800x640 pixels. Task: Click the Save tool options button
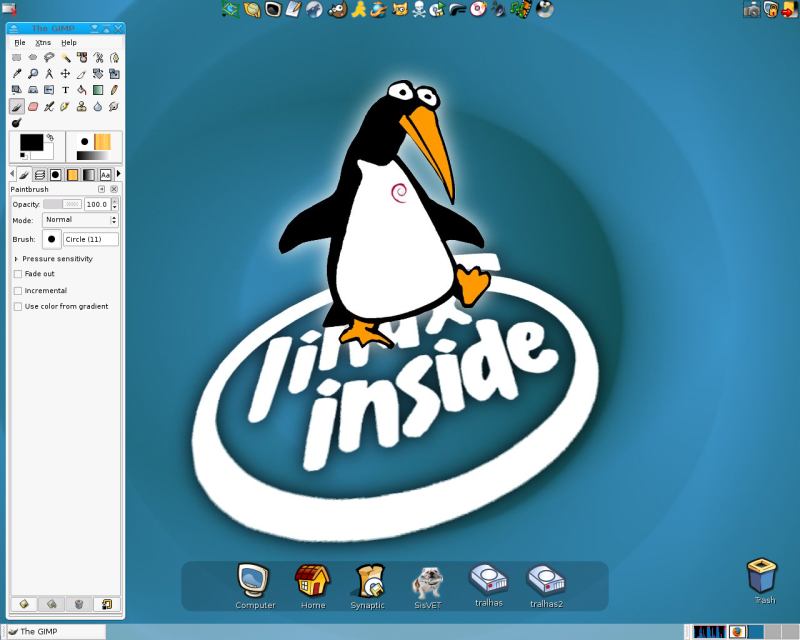click(x=23, y=604)
